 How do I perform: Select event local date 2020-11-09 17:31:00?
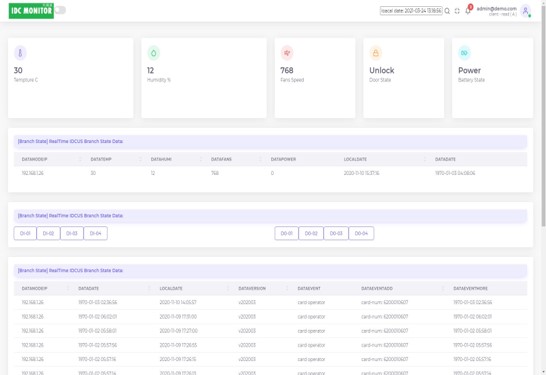[178, 317]
